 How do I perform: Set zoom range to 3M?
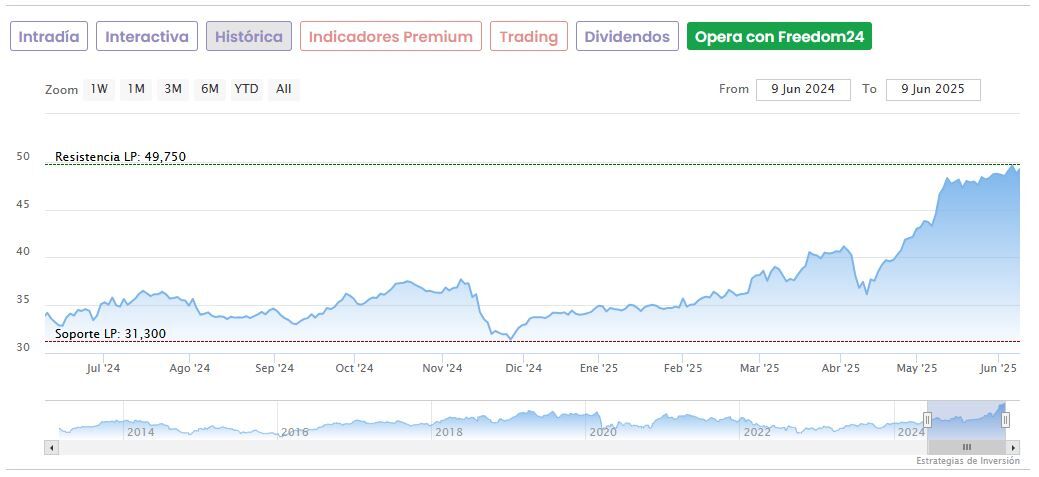click(x=173, y=89)
